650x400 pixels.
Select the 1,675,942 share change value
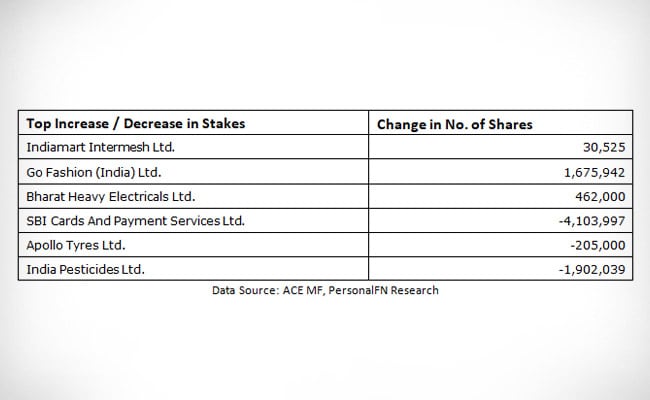tap(597, 171)
